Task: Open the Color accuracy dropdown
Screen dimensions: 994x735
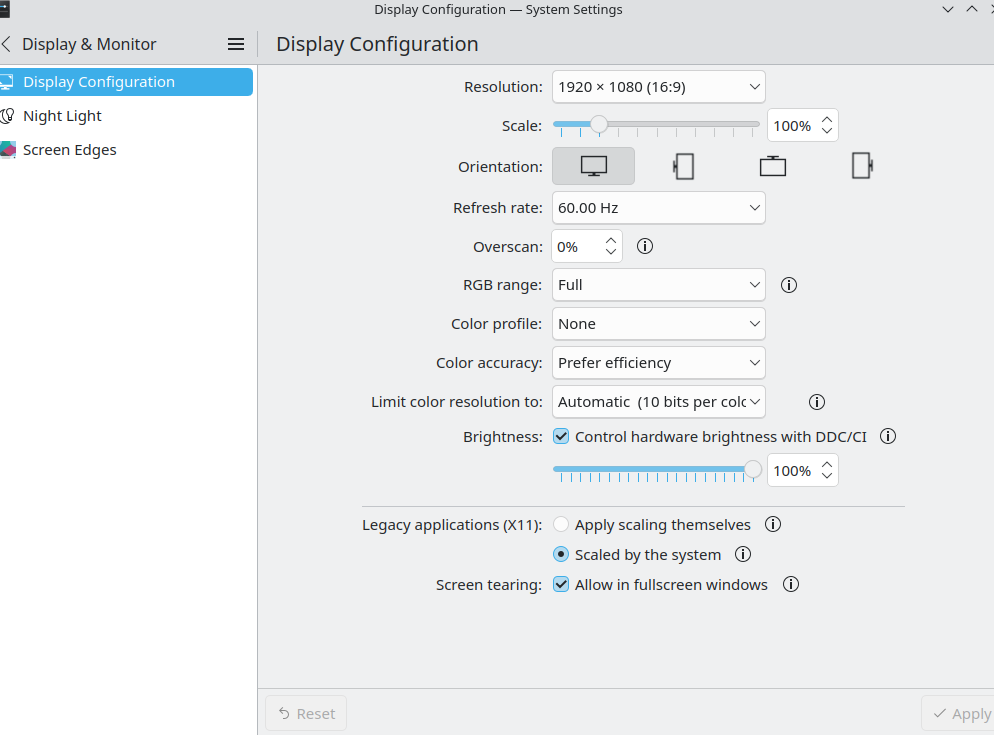Action: pyautogui.click(x=659, y=363)
